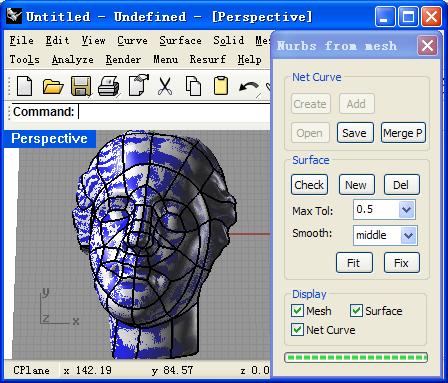Open the Help menu
Viewport: 448px width, 383px height.
click(249, 59)
